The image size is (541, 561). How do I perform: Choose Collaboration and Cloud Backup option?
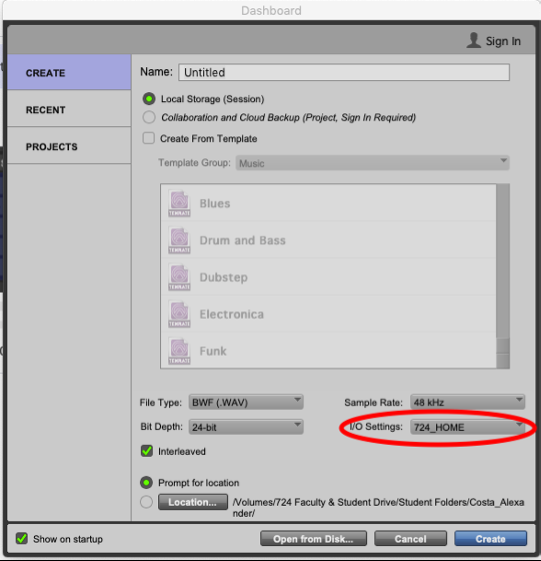149,117
